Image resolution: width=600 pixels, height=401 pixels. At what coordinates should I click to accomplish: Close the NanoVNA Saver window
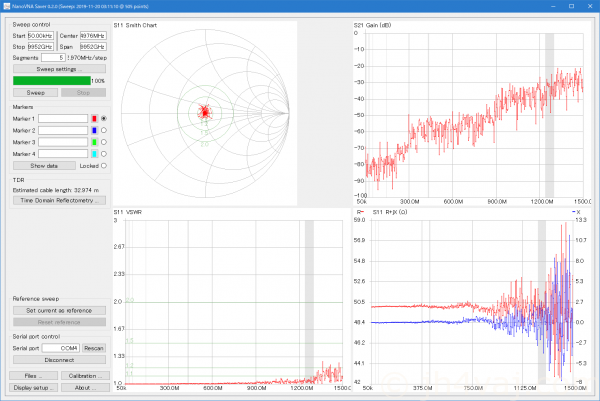pyautogui.click(x=590, y=6)
